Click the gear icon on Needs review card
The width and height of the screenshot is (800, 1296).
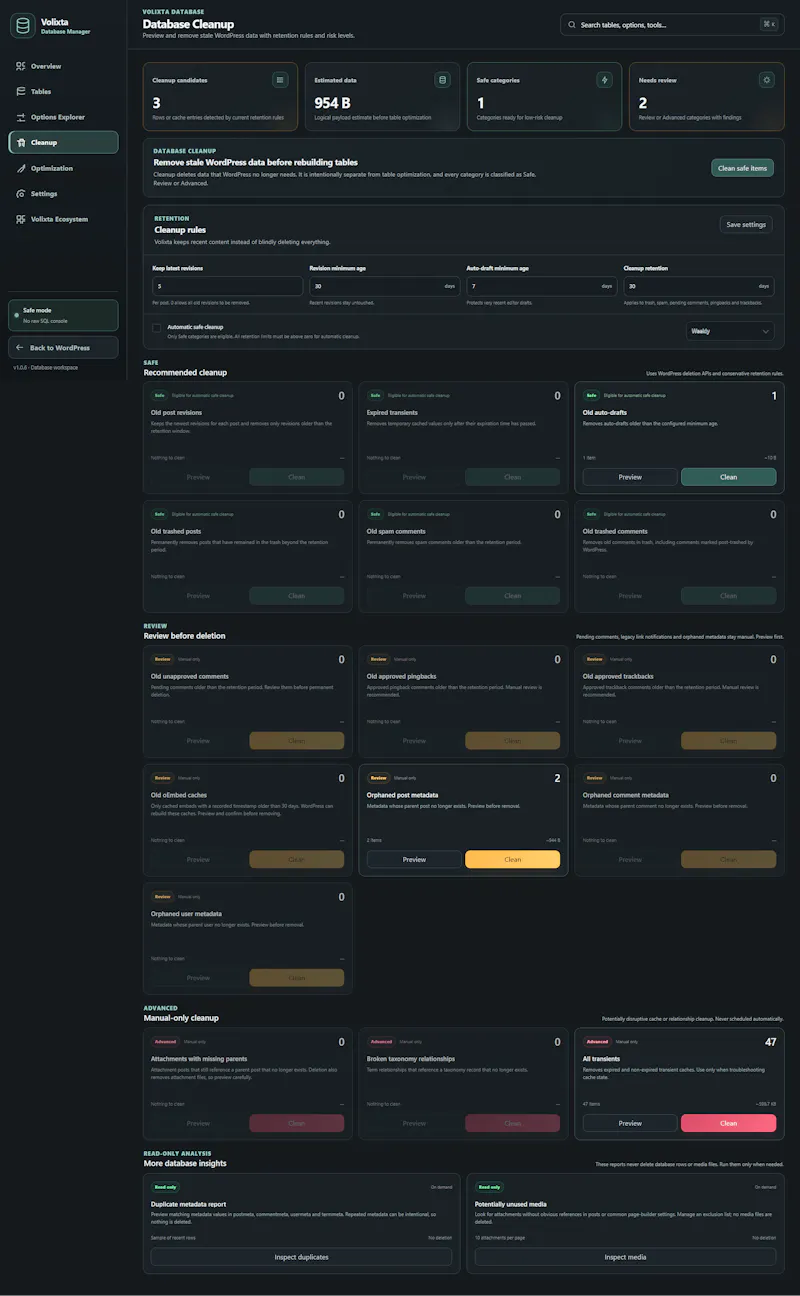[x=766, y=80]
